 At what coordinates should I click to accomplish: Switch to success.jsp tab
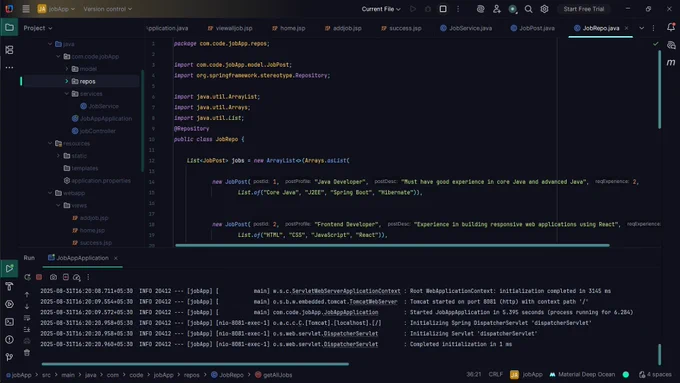[x=401, y=28]
